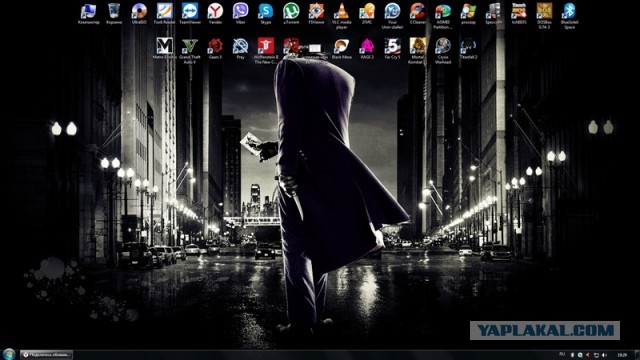Image resolution: width=640 pixels, height=360 pixels.
Task: Launch AOMEI Partition desktop shortcut
Action: [x=443, y=16]
